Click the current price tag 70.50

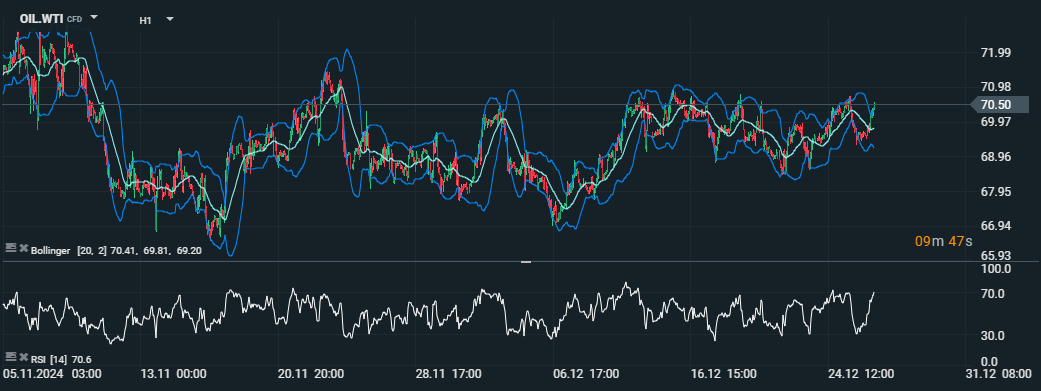click(999, 104)
